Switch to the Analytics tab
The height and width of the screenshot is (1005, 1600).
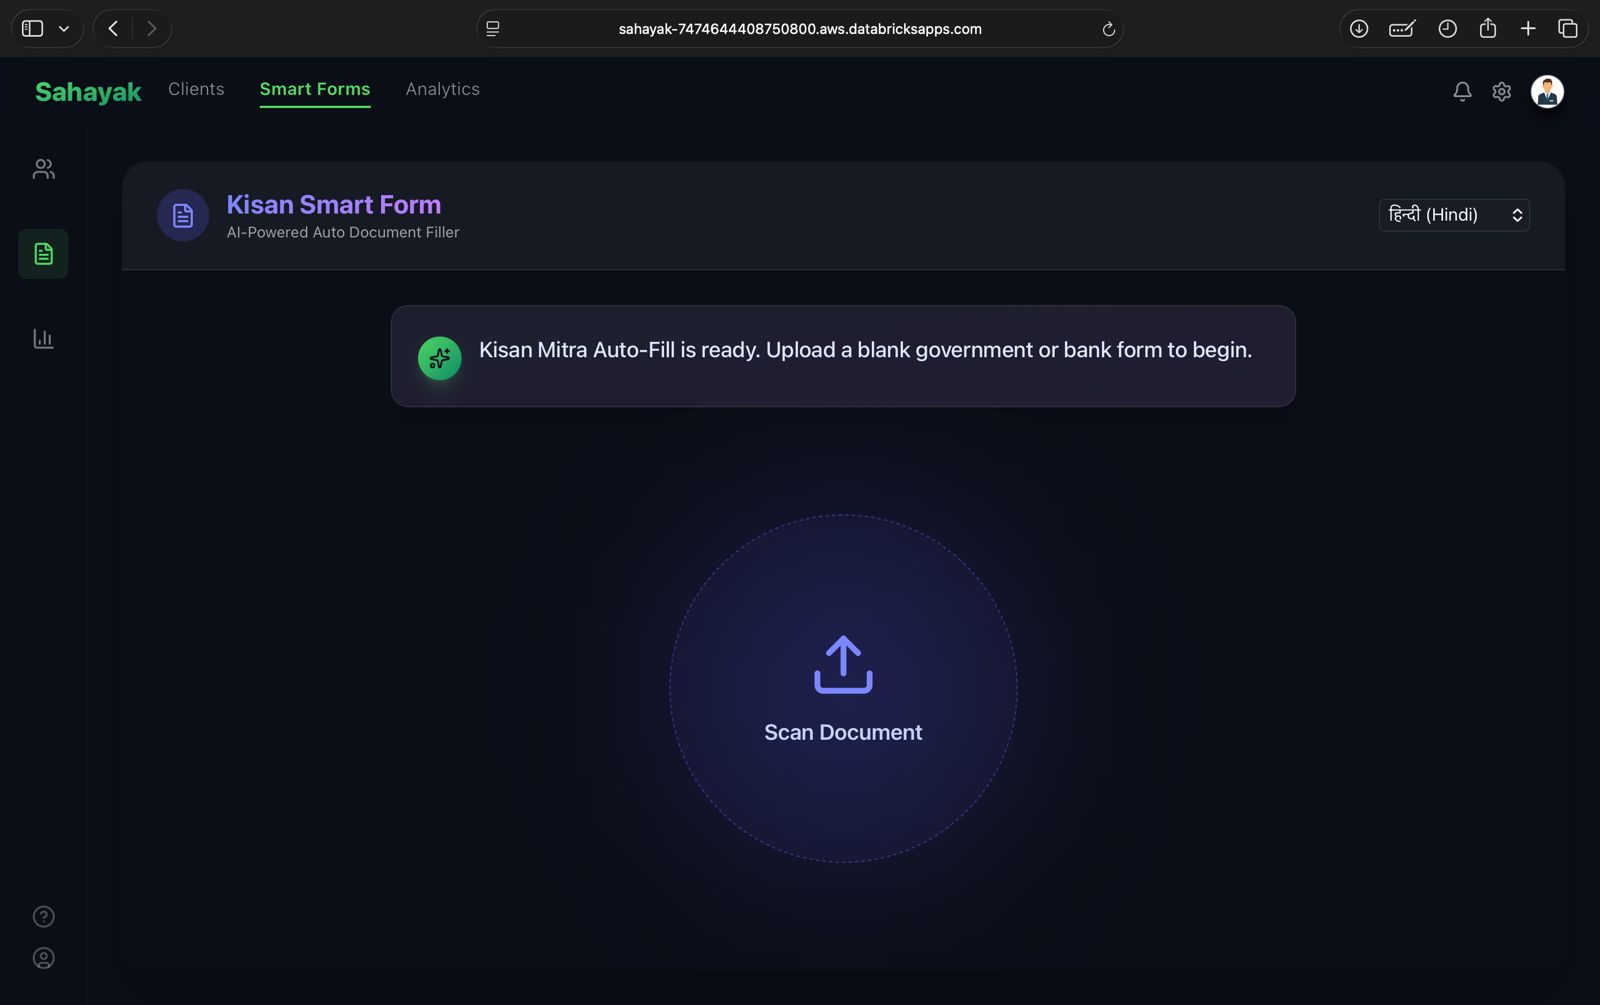click(x=443, y=89)
